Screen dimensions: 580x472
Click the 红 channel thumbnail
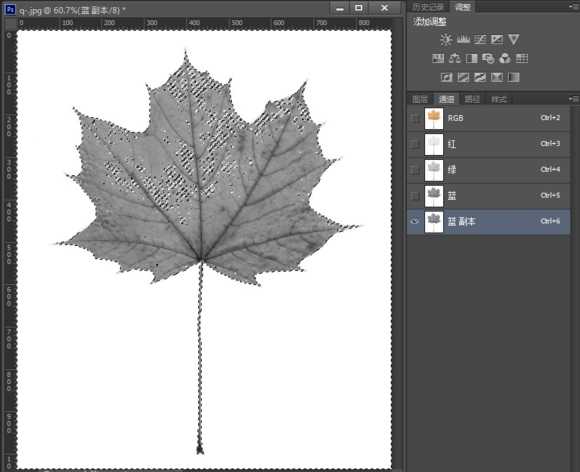[434, 144]
